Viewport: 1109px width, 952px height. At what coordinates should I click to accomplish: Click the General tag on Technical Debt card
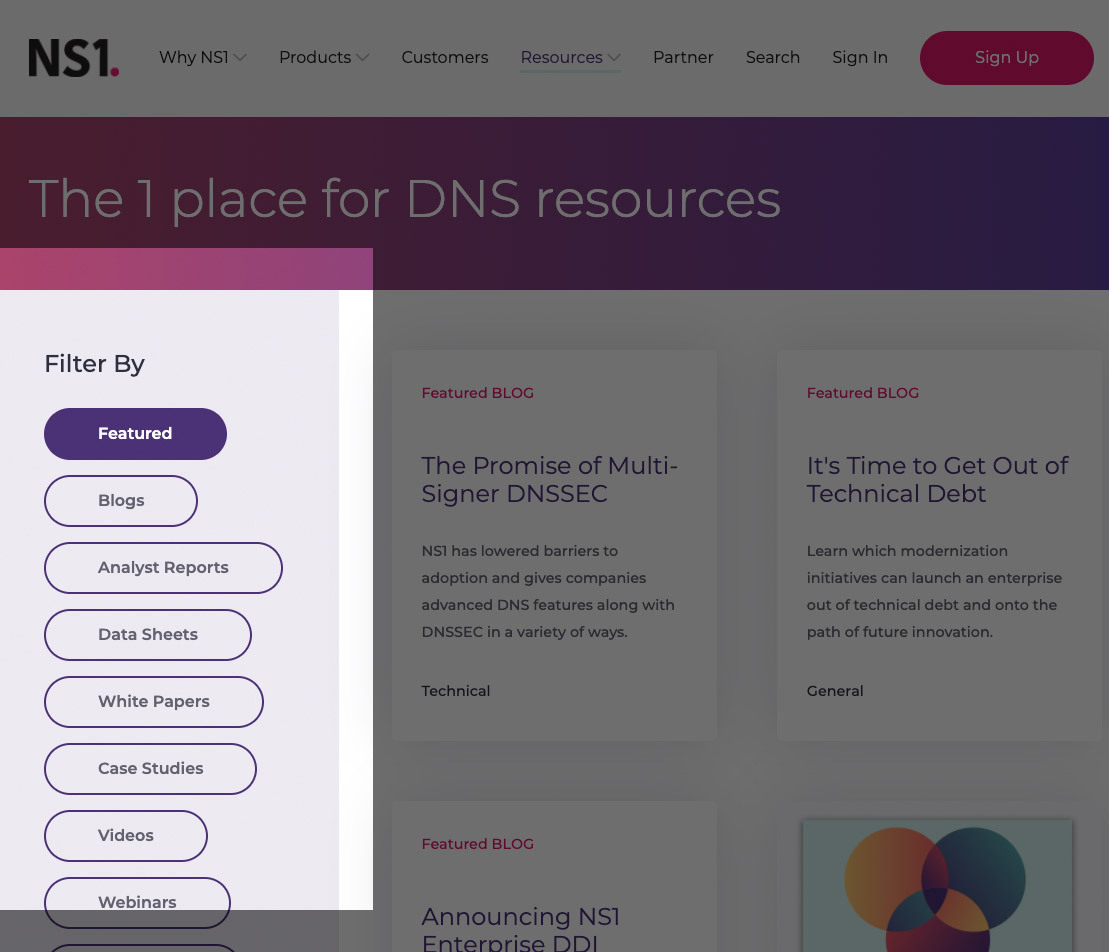[x=835, y=691]
